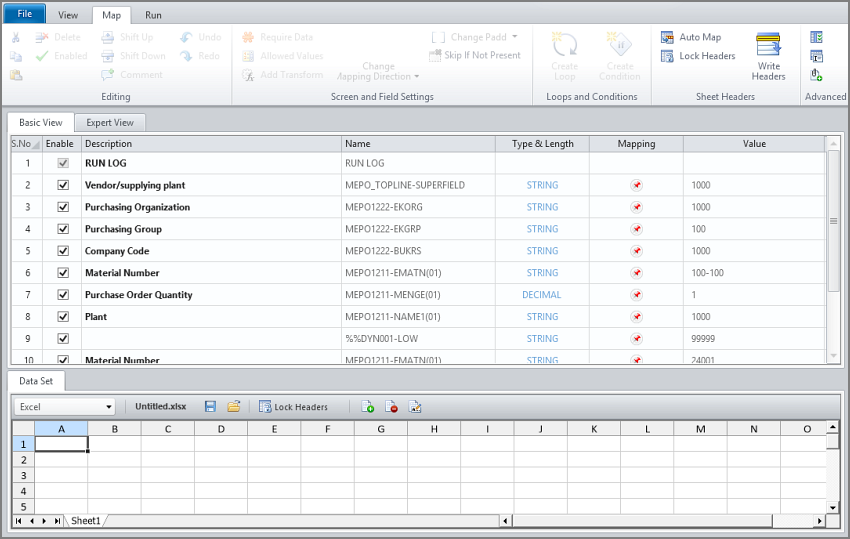Toggle Enable checkbox for Material Number row 6
The width and height of the screenshot is (850, 539).
[63, 273]
